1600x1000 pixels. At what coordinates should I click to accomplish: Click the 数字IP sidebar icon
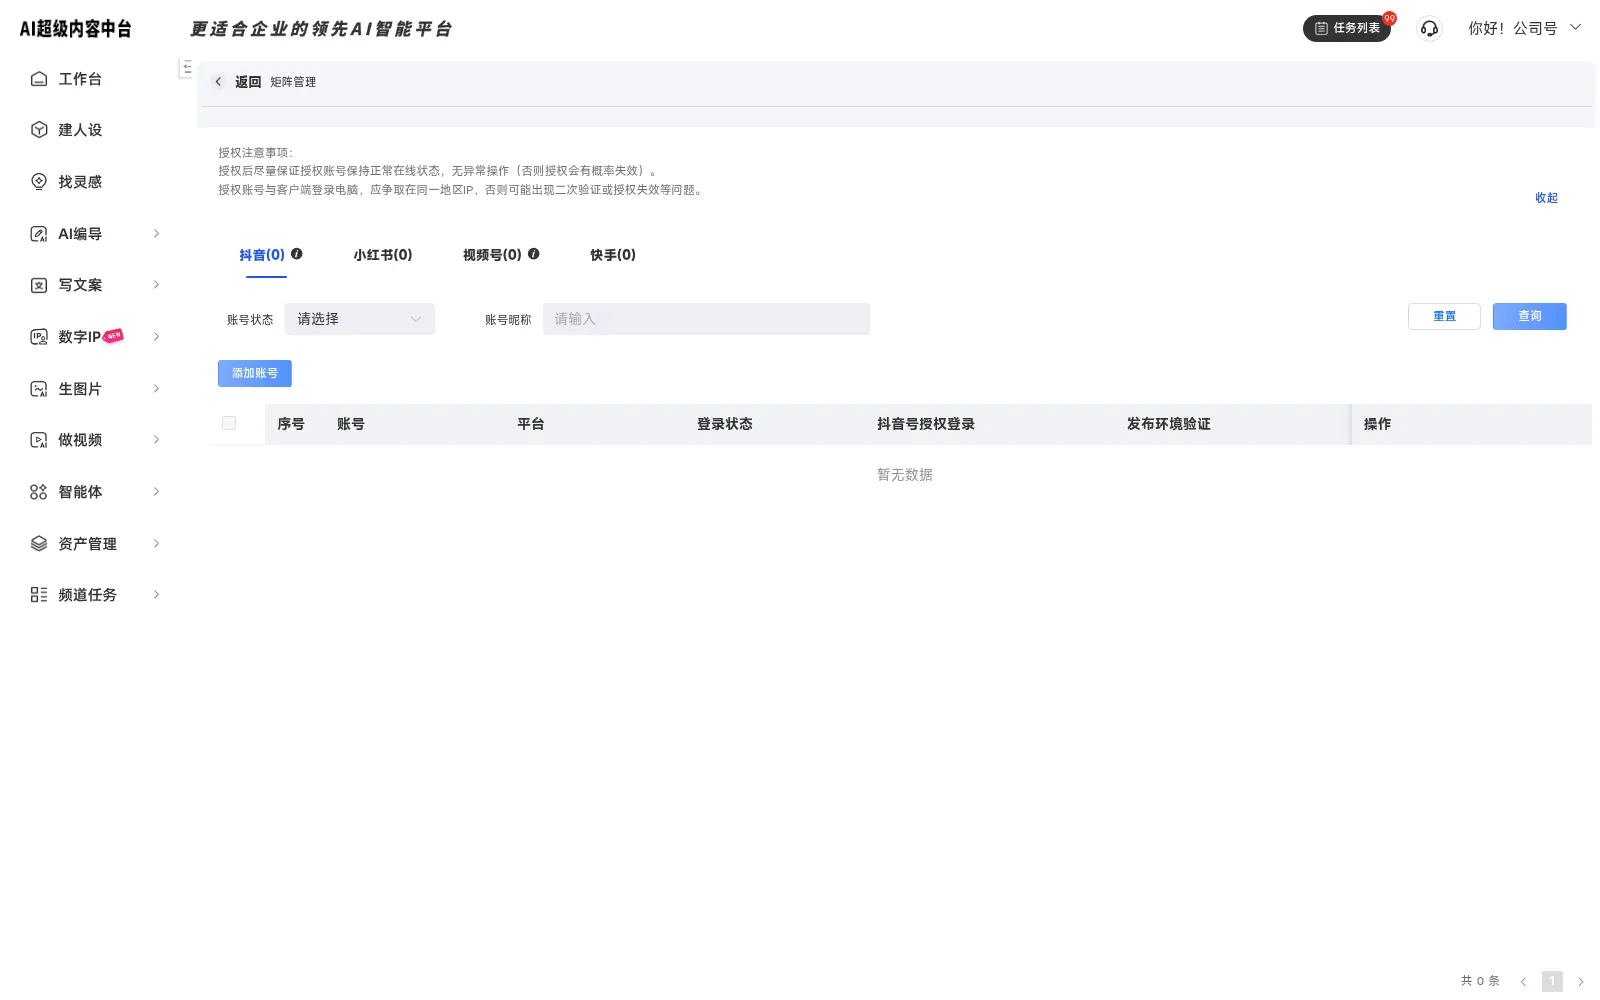pos(39,337)
